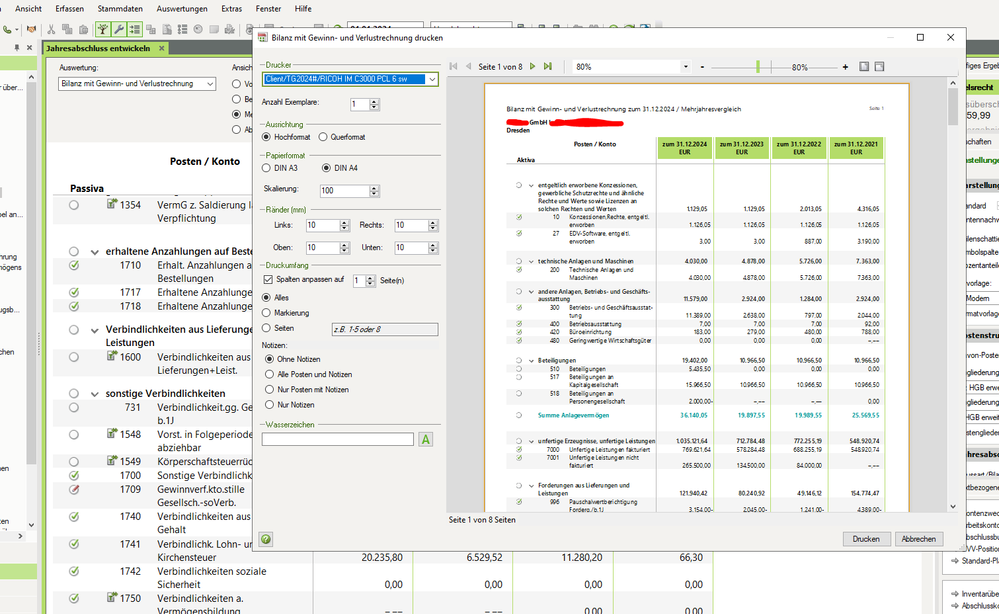Click the Seiten range input field
The height and width of the screenshot is (614, 999).
click(385, 329)
